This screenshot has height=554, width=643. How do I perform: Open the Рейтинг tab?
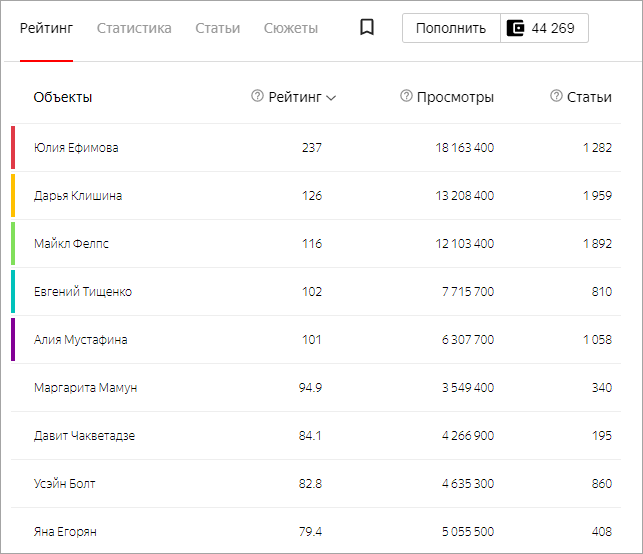point(46,28)
